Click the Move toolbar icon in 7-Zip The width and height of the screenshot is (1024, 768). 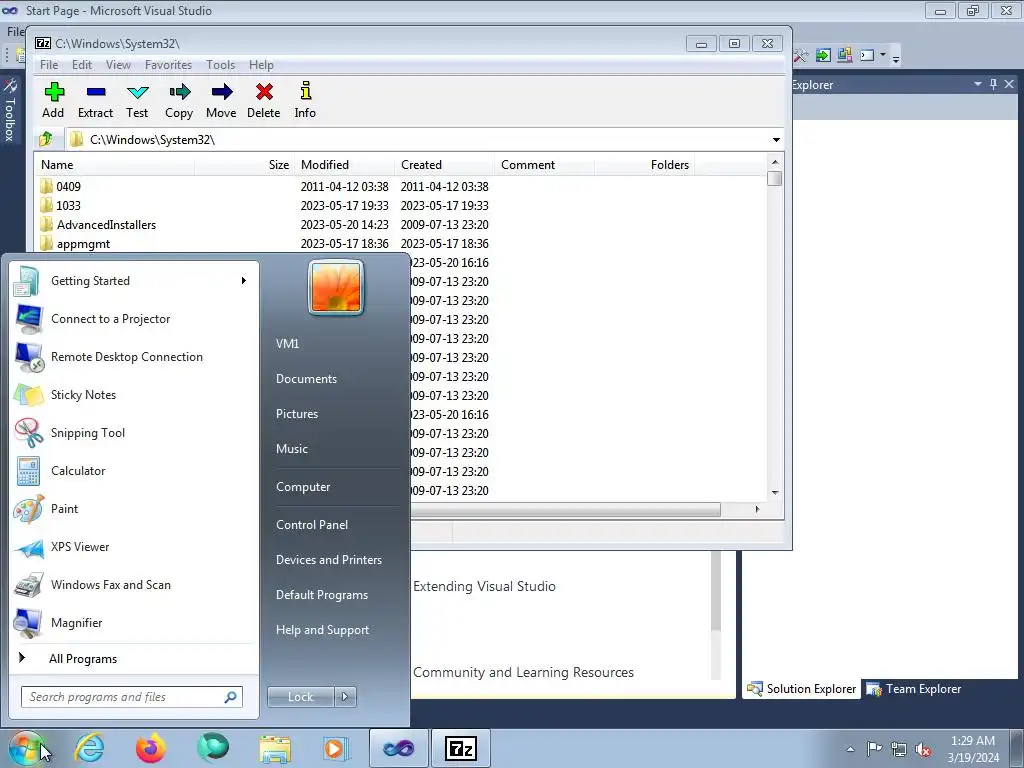point(221,101)
